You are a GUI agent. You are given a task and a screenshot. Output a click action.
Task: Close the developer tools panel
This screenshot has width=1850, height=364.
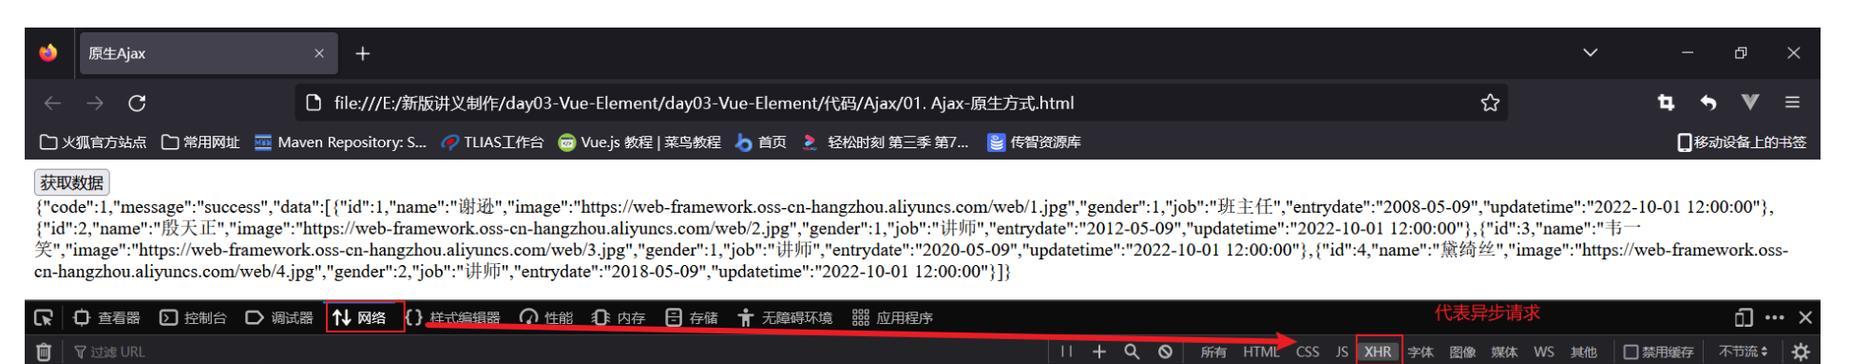point(1804,318)
